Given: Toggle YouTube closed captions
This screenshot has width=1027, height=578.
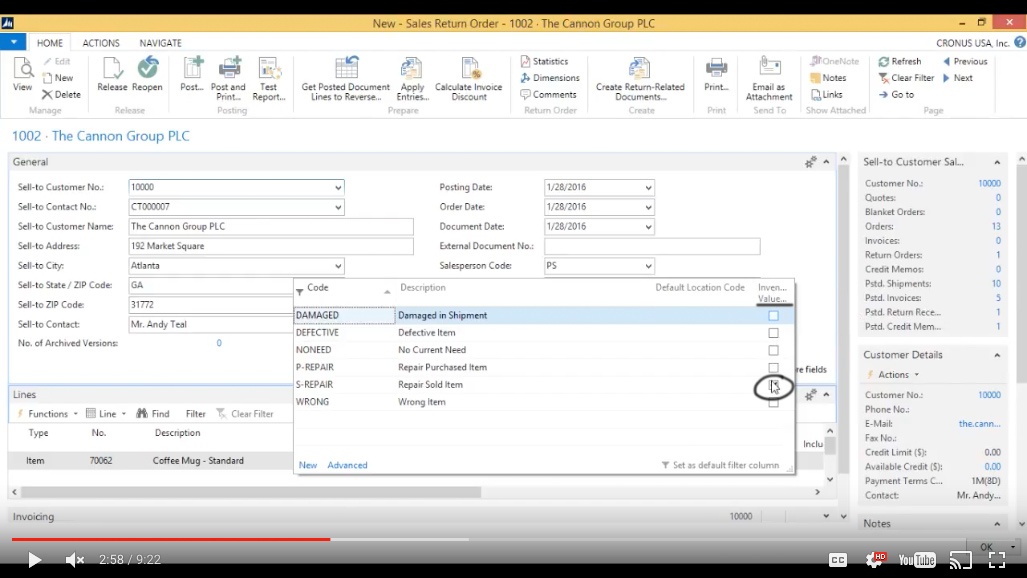Looking at the screenshot, I should [x=838, y=560].
